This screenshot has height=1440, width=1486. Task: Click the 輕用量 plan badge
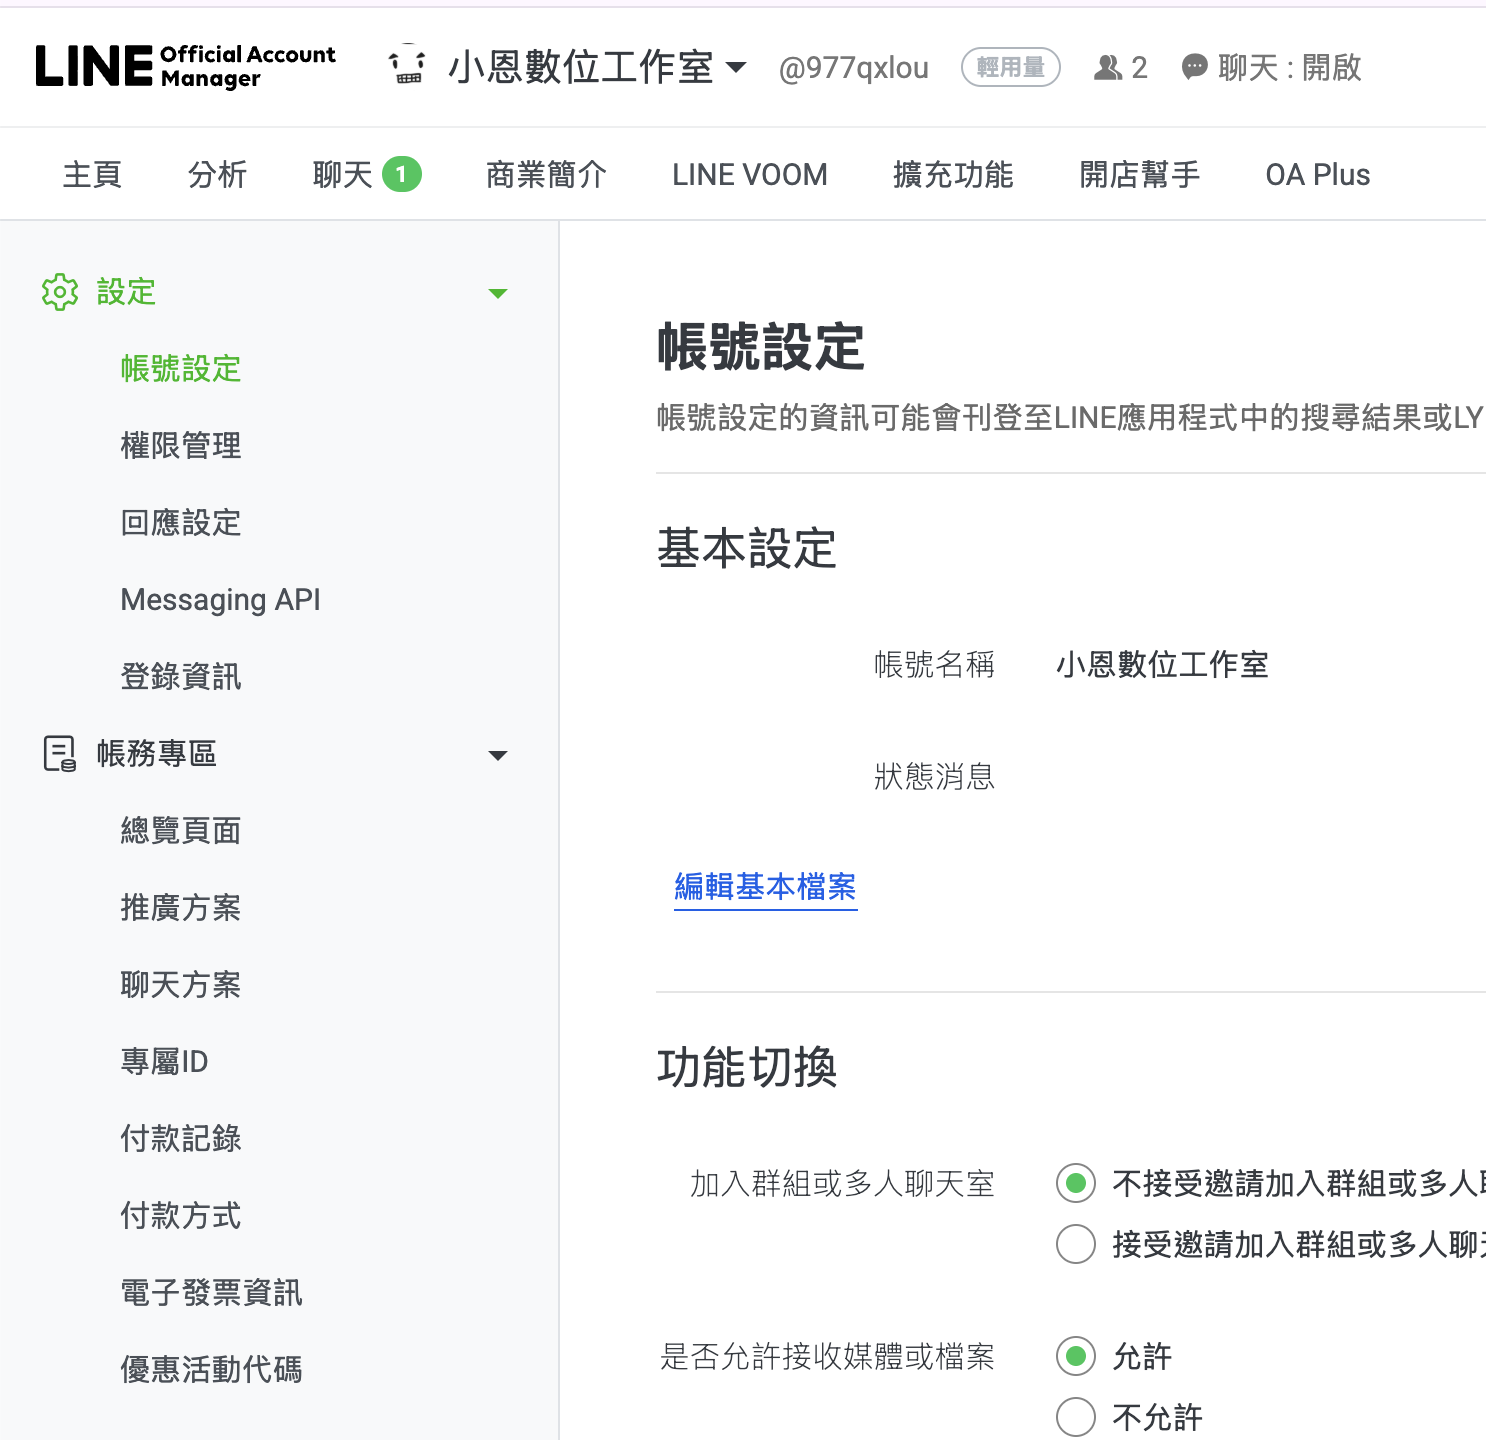coord(1011,66)
